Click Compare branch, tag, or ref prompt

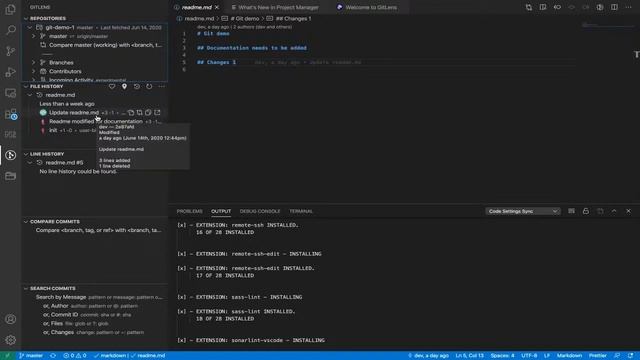(95, 230)
